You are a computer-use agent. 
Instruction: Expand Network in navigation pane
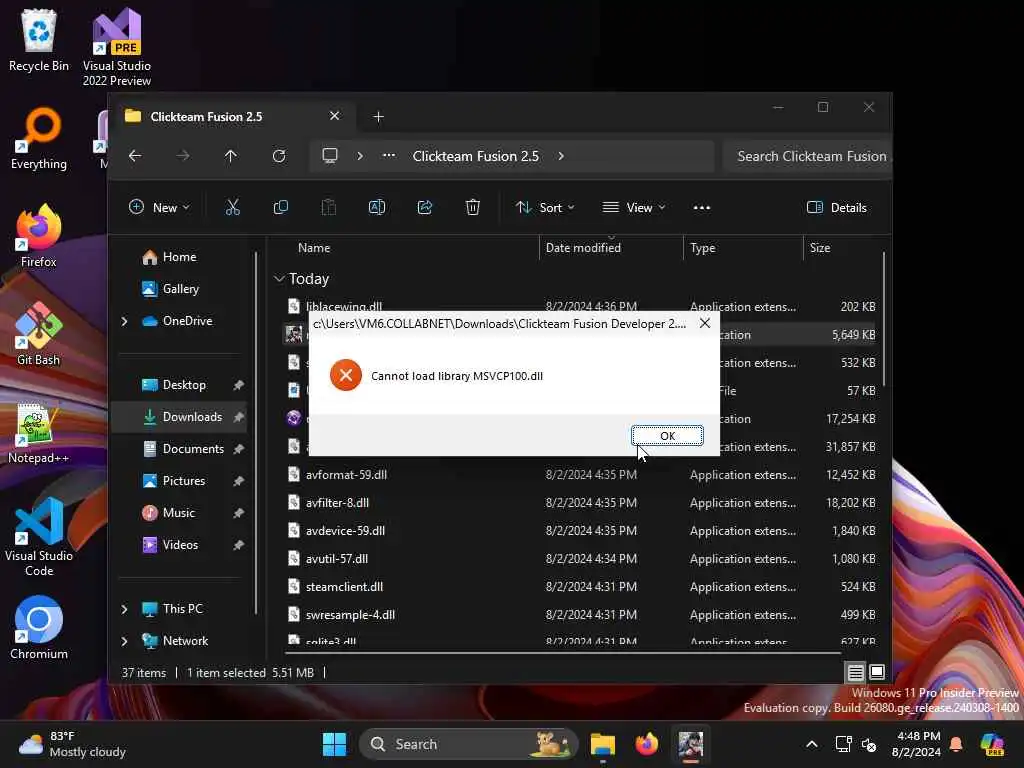tap(125, 641)
